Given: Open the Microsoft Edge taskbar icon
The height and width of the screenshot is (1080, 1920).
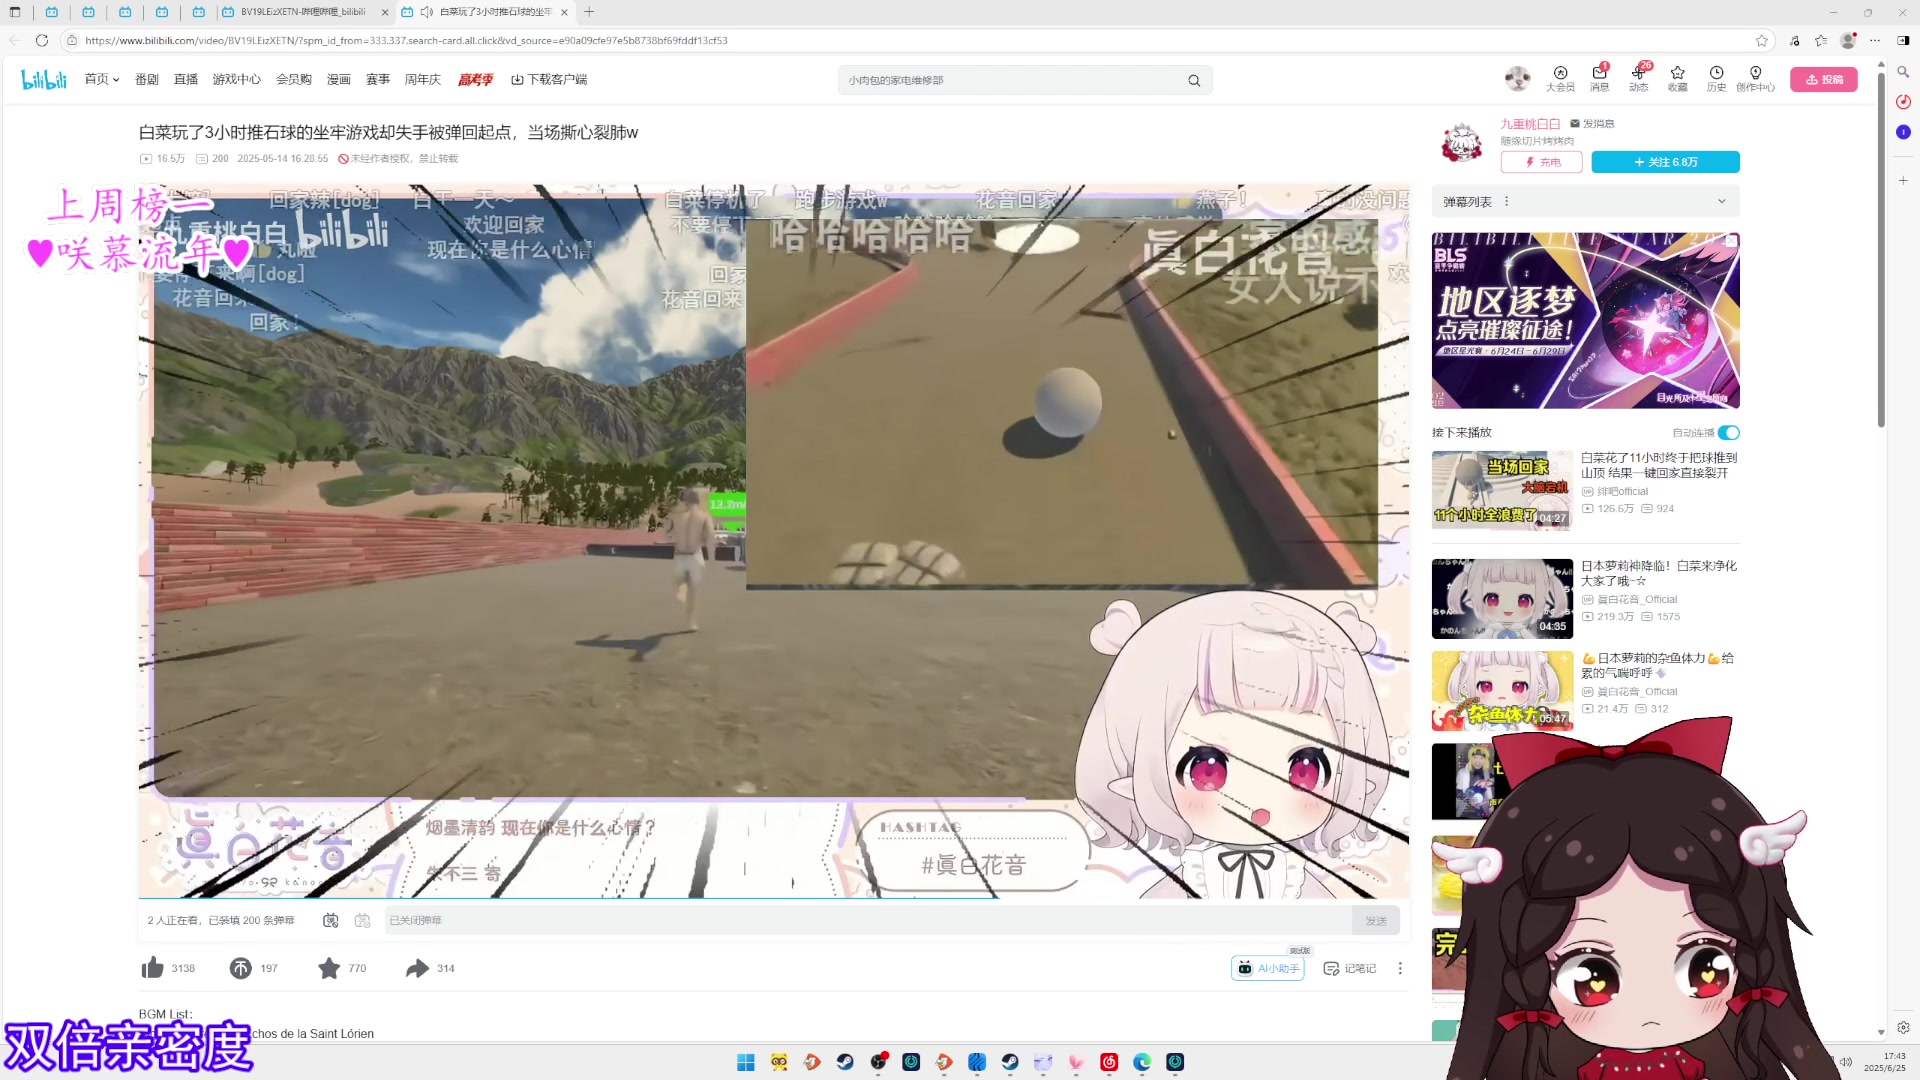Looking at the screenshot, I should pos(1142,1062).
